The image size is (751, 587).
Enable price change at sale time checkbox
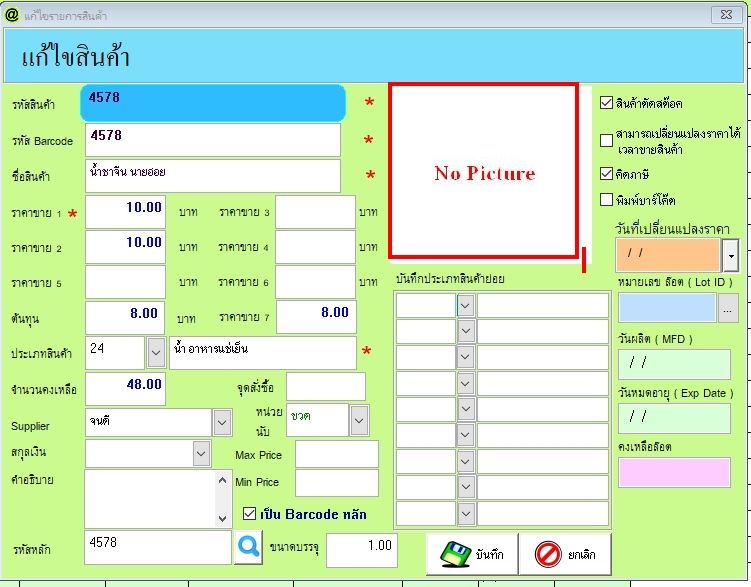606,140
